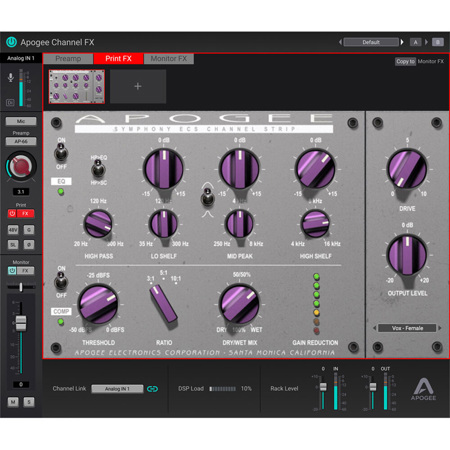This screenshot has height=450, width=450.
Task: Select the previous preset with the left arrow
Action: [340, 42]
